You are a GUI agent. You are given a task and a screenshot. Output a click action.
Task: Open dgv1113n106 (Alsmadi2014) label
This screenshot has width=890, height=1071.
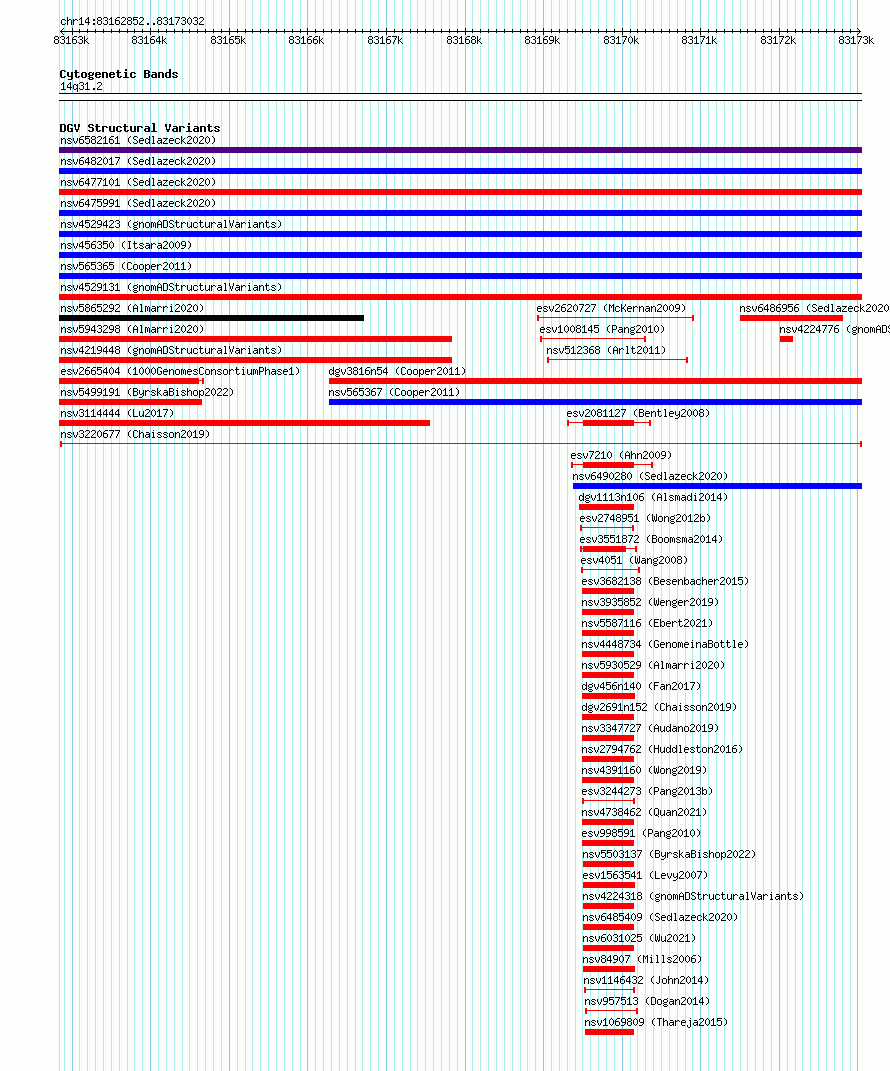[653, 497]
